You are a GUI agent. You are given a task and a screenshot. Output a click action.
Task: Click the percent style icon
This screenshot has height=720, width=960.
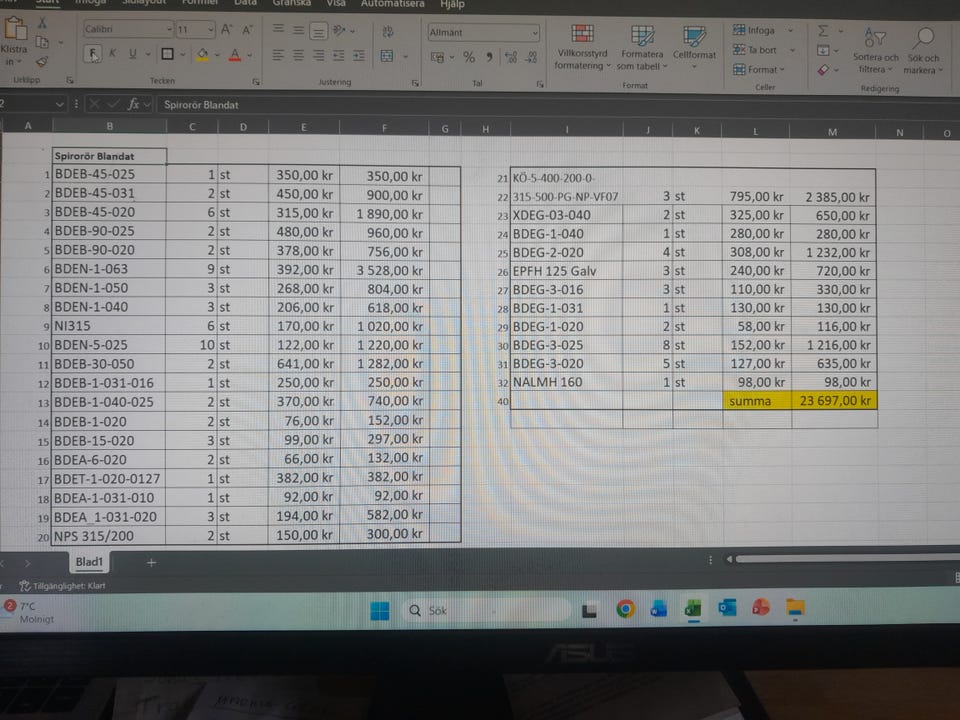(468, 57)
